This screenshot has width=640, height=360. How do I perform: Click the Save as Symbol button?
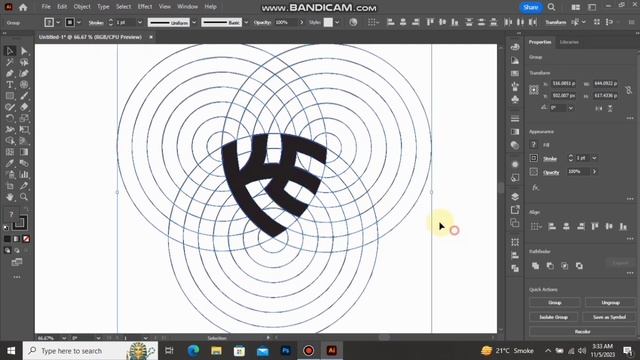tap(609, 317)
